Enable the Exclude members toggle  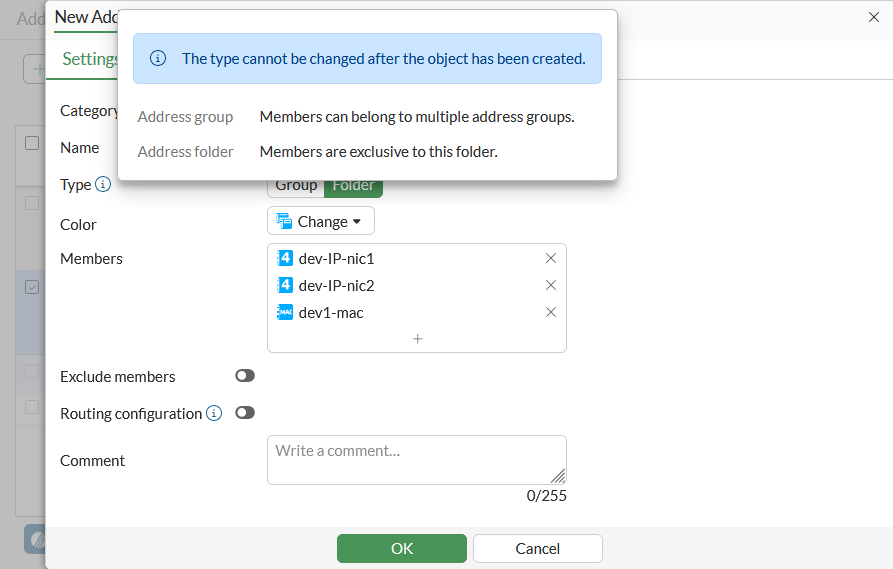245,376
